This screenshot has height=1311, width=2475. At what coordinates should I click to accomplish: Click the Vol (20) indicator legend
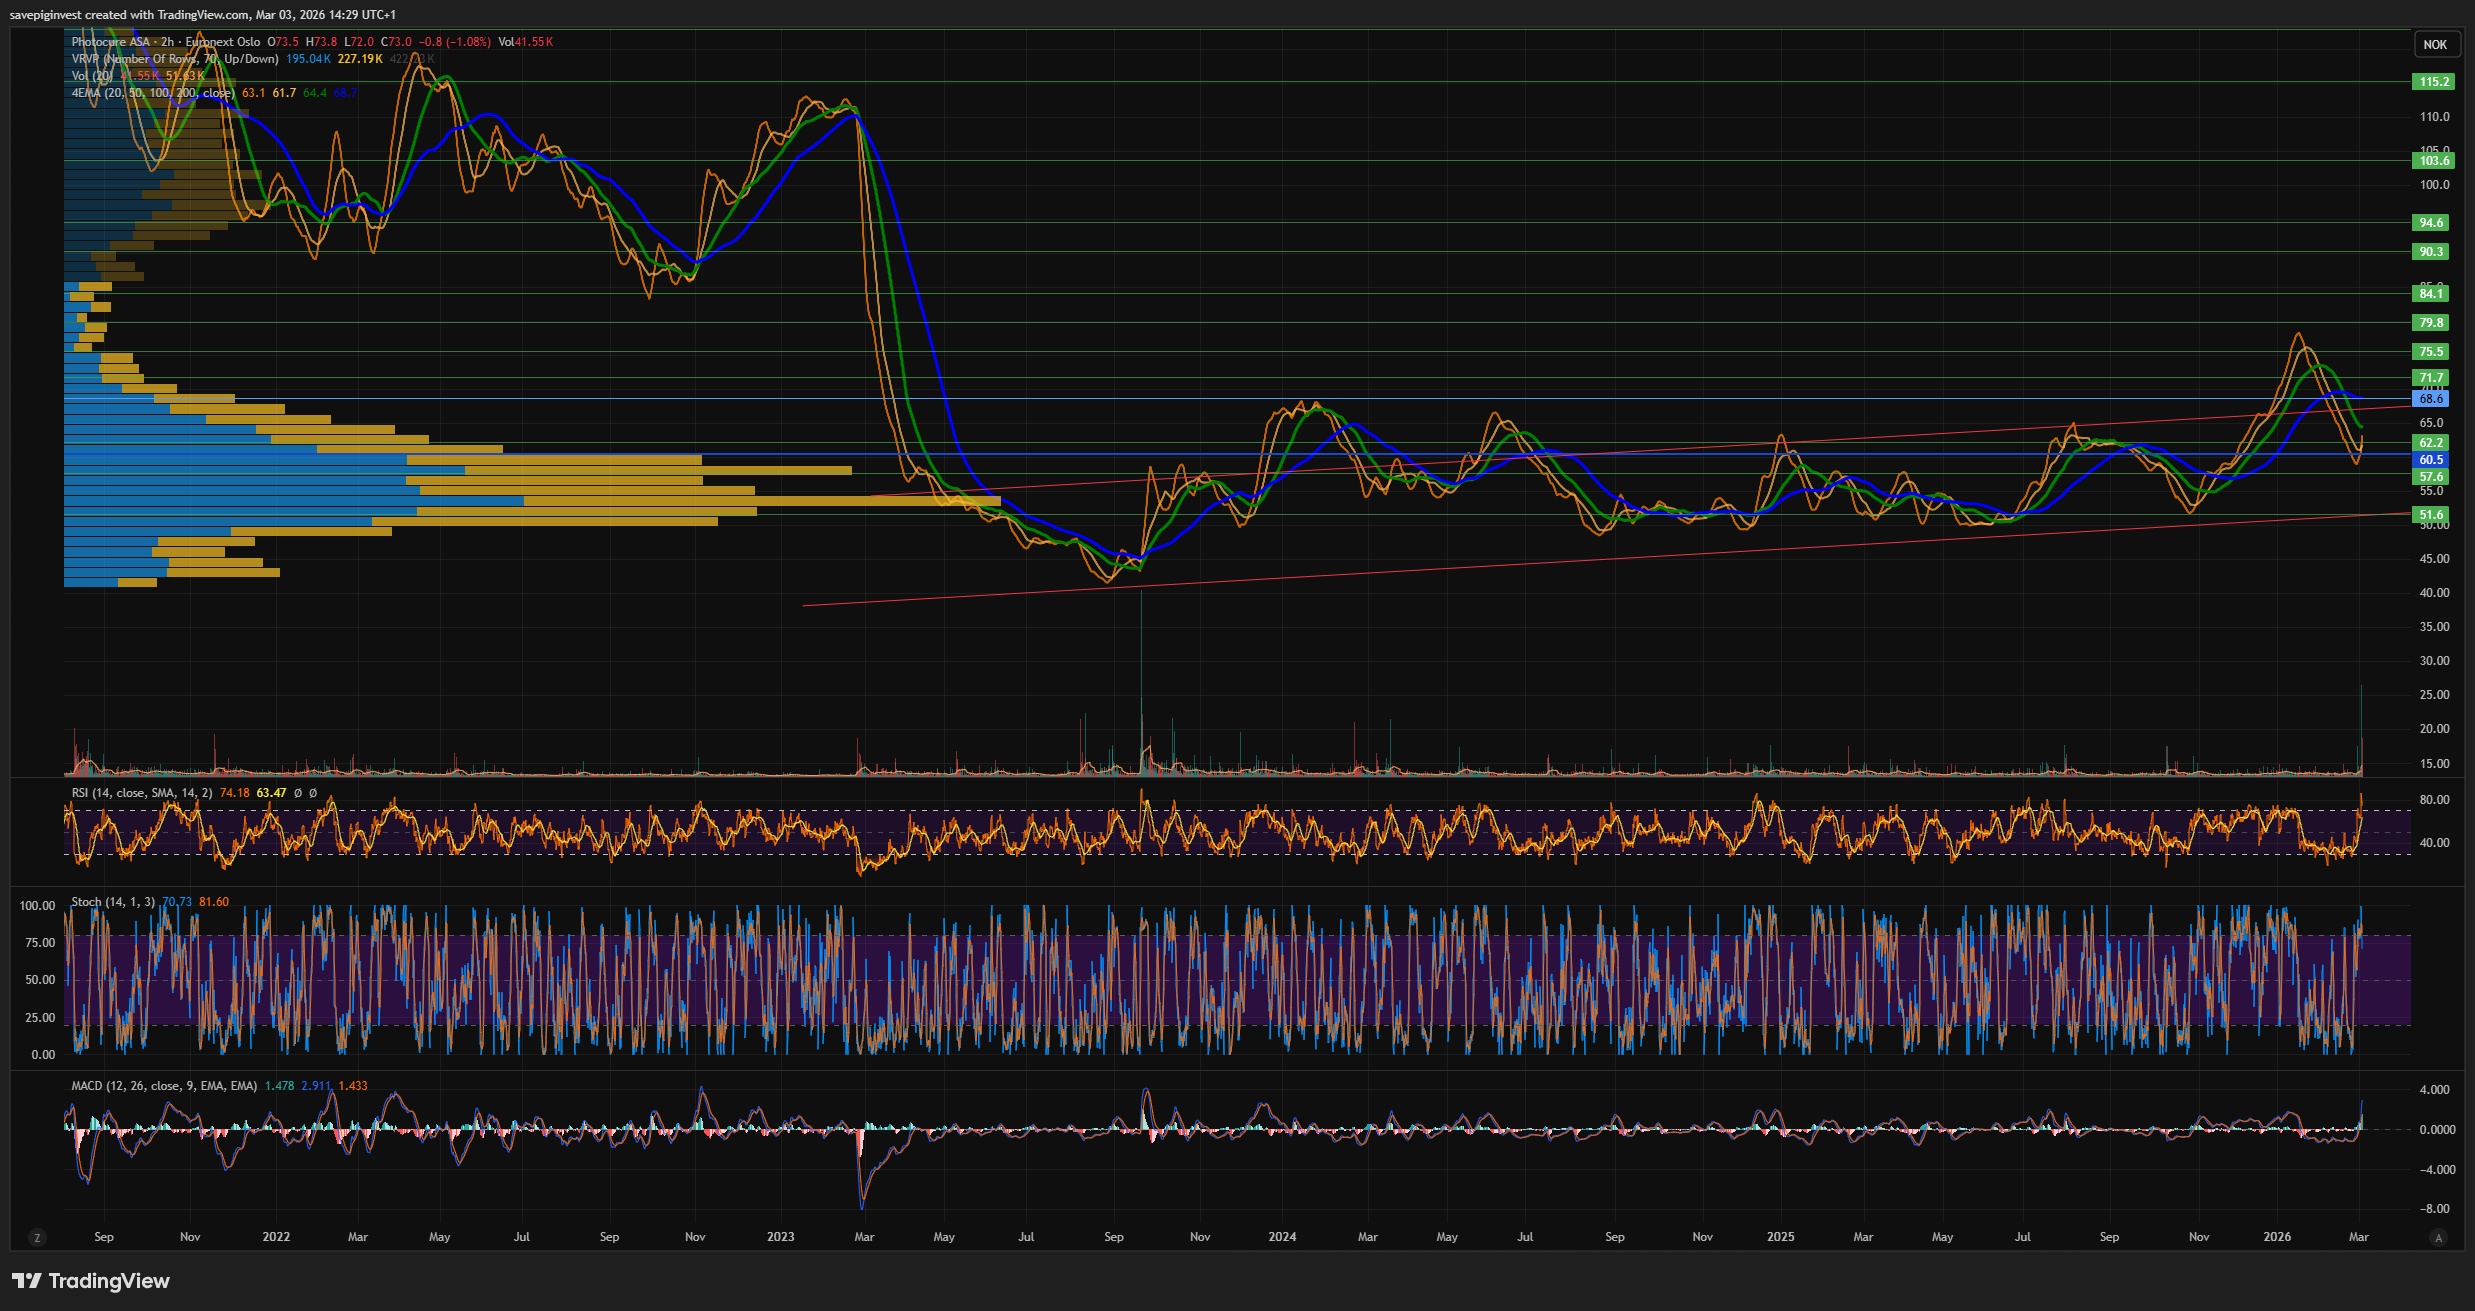pyautogui.click(x=91, y=76)
